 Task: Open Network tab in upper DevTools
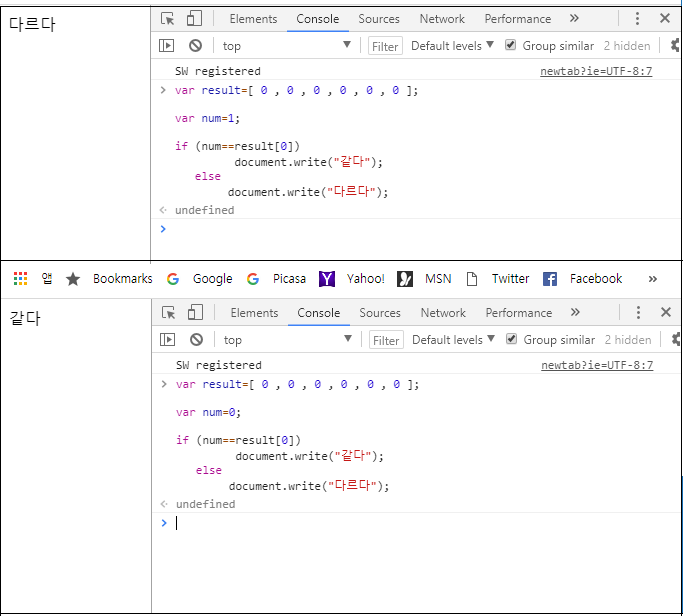(x=442, y=19)
